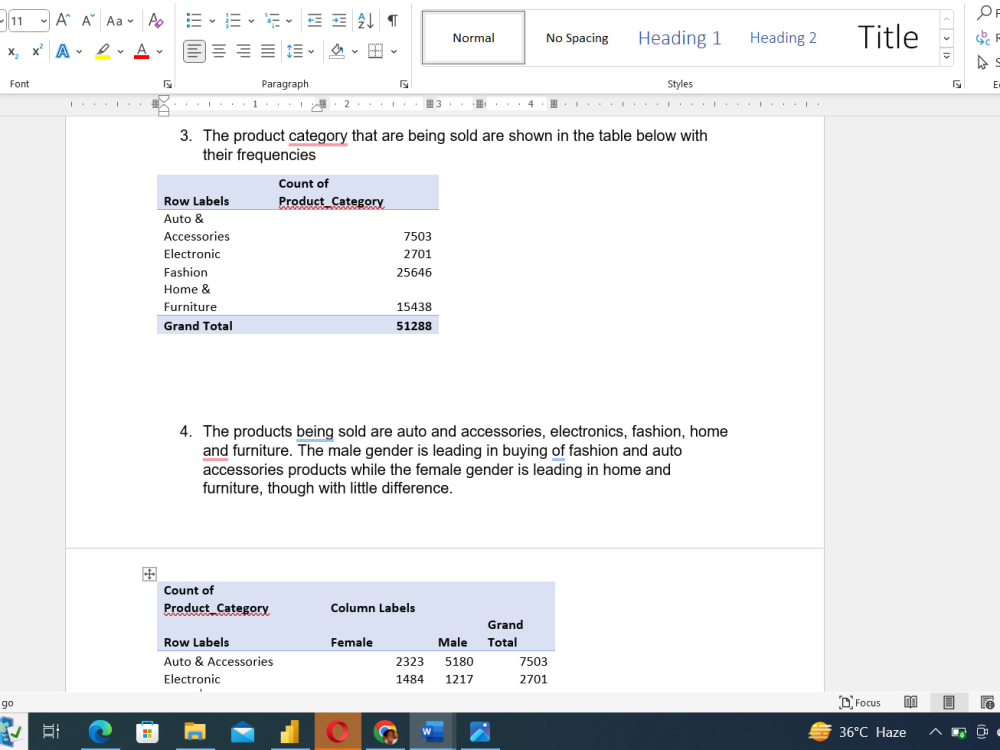Open Microsoft Edge from taskbar
Screen dimensions: 1000x750
coord(99,731)
